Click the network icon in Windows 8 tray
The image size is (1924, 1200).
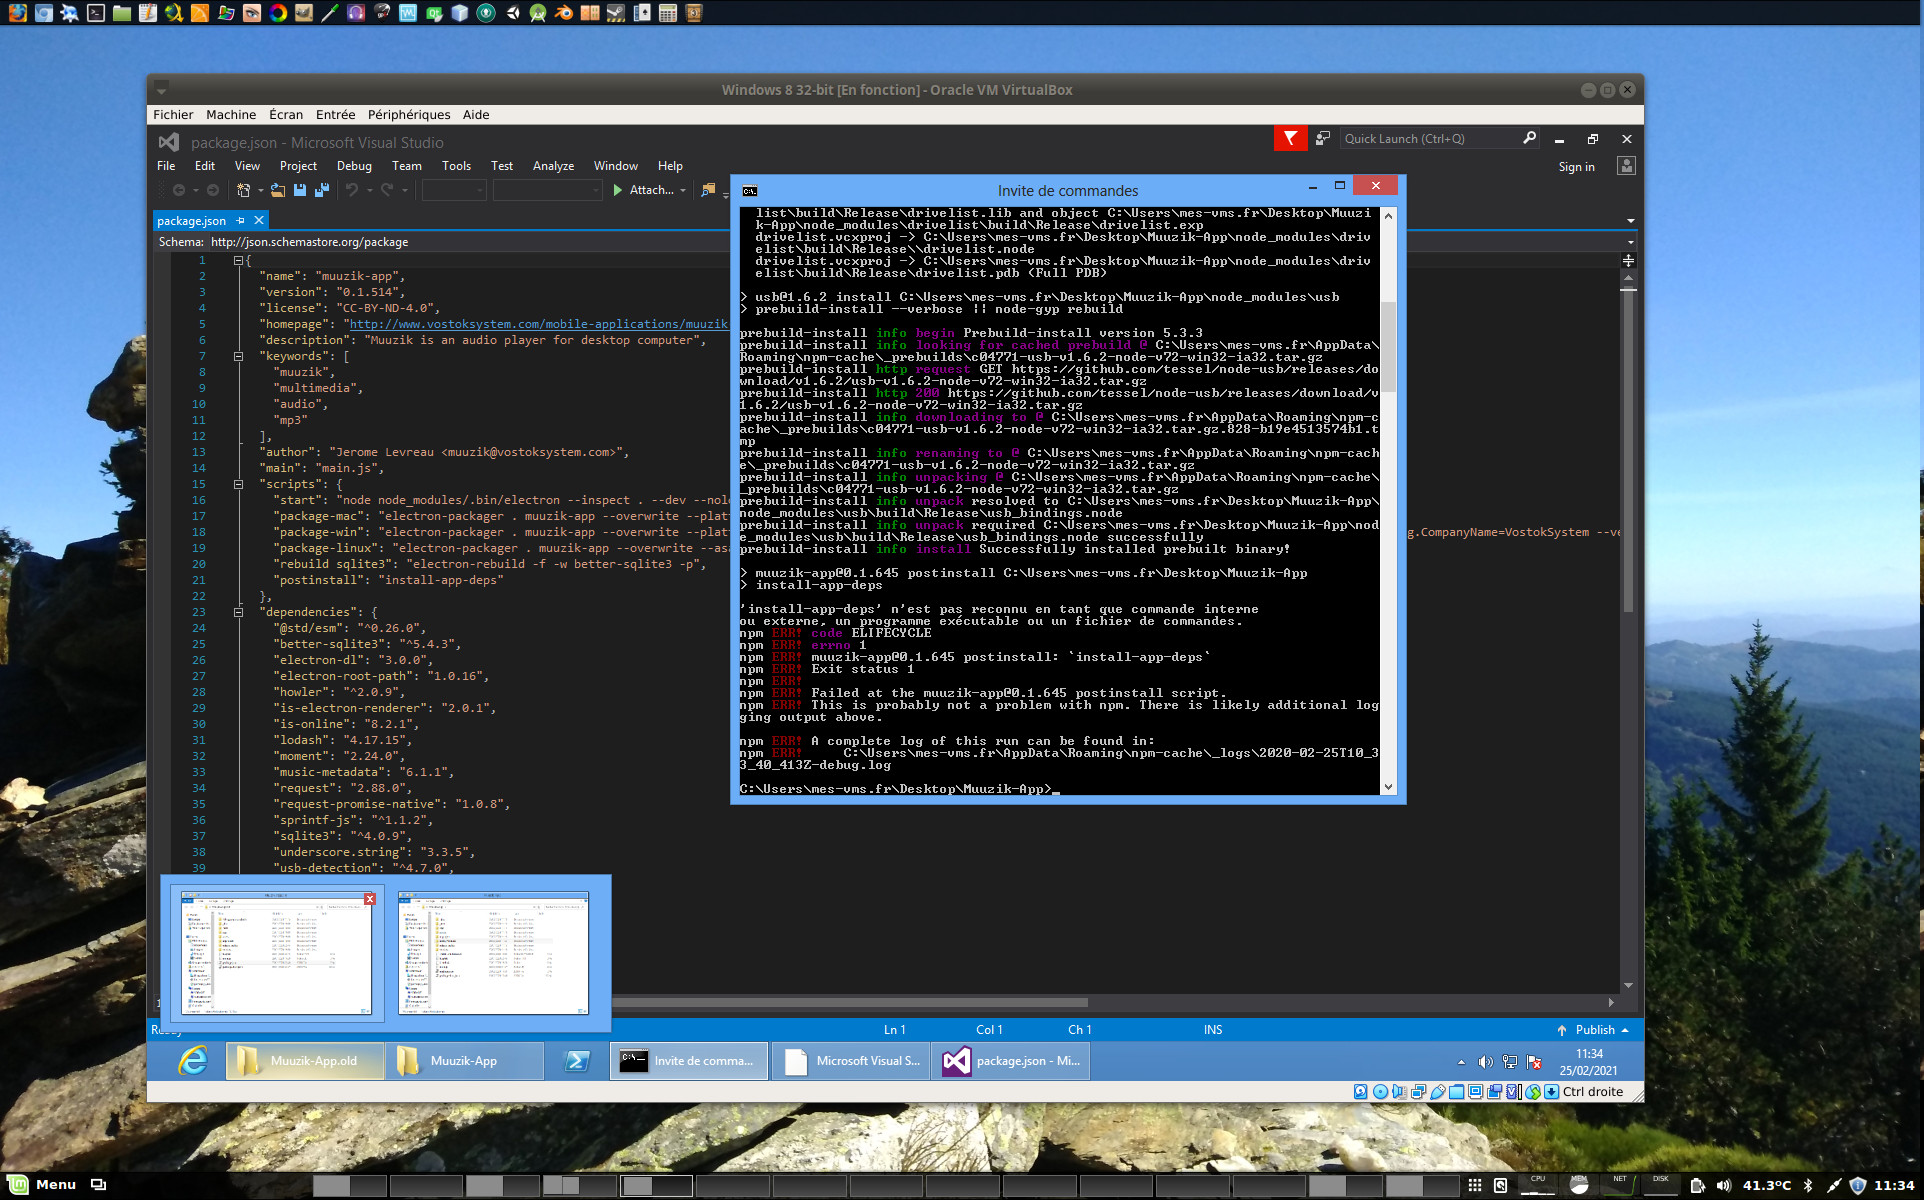point(1510,1062)
